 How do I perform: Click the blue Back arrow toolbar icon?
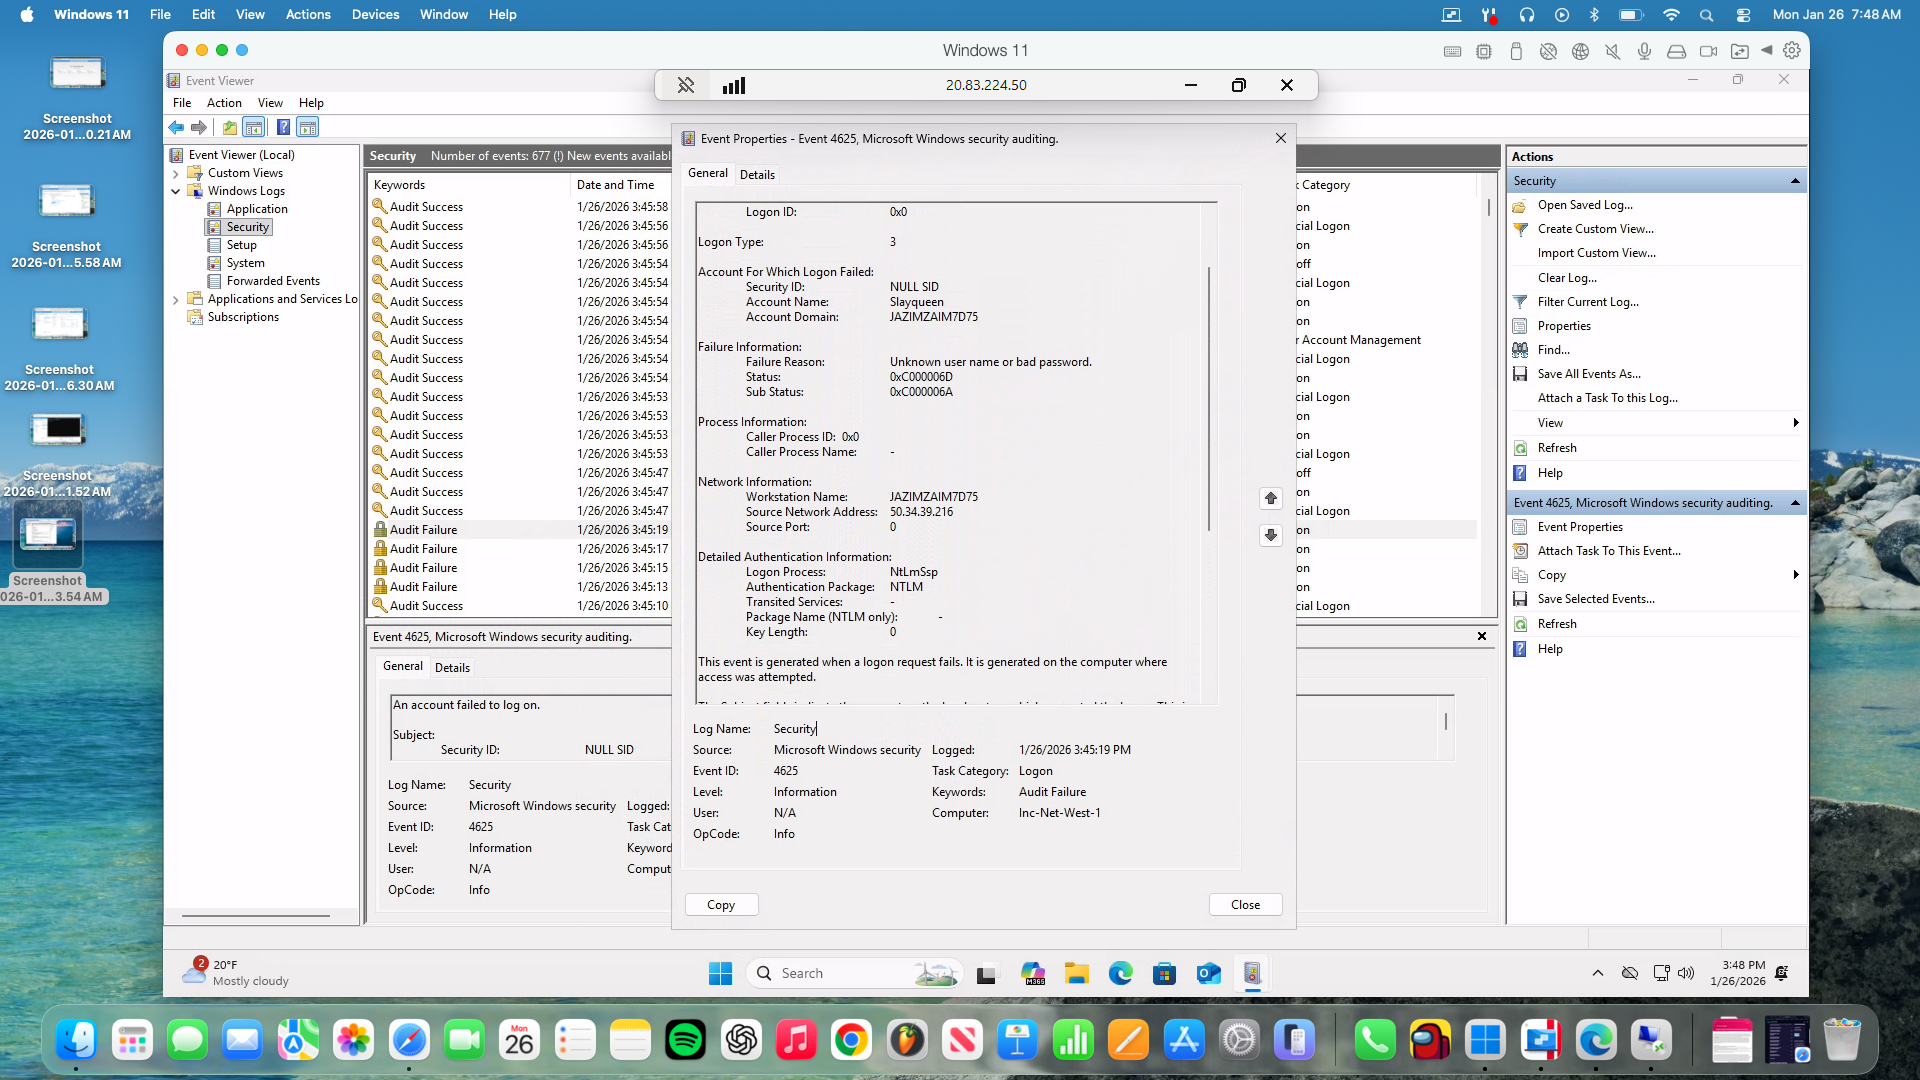176,127
